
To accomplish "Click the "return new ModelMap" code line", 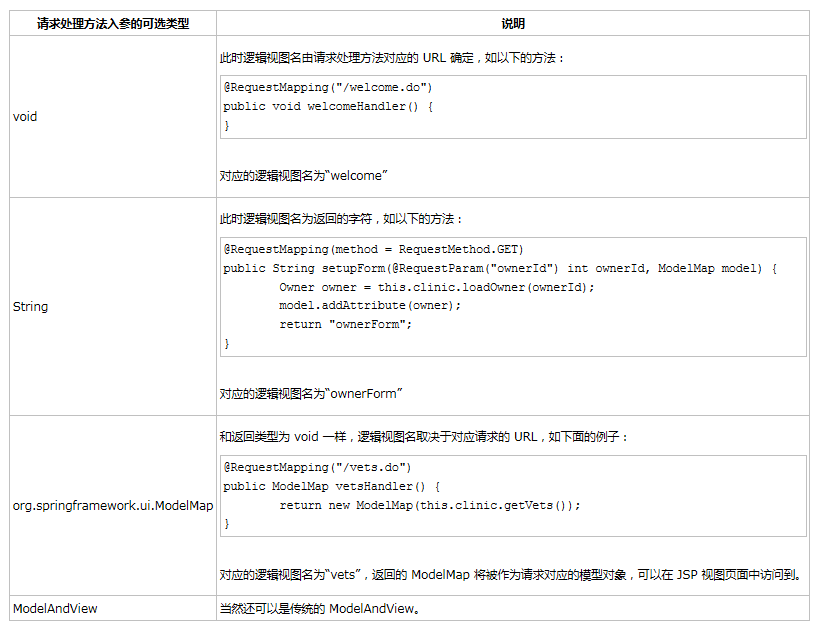I will pos(429,505).
